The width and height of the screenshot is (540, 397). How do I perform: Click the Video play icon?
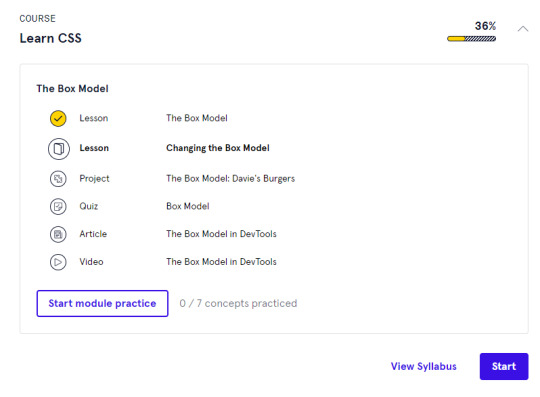pos(58,262)
